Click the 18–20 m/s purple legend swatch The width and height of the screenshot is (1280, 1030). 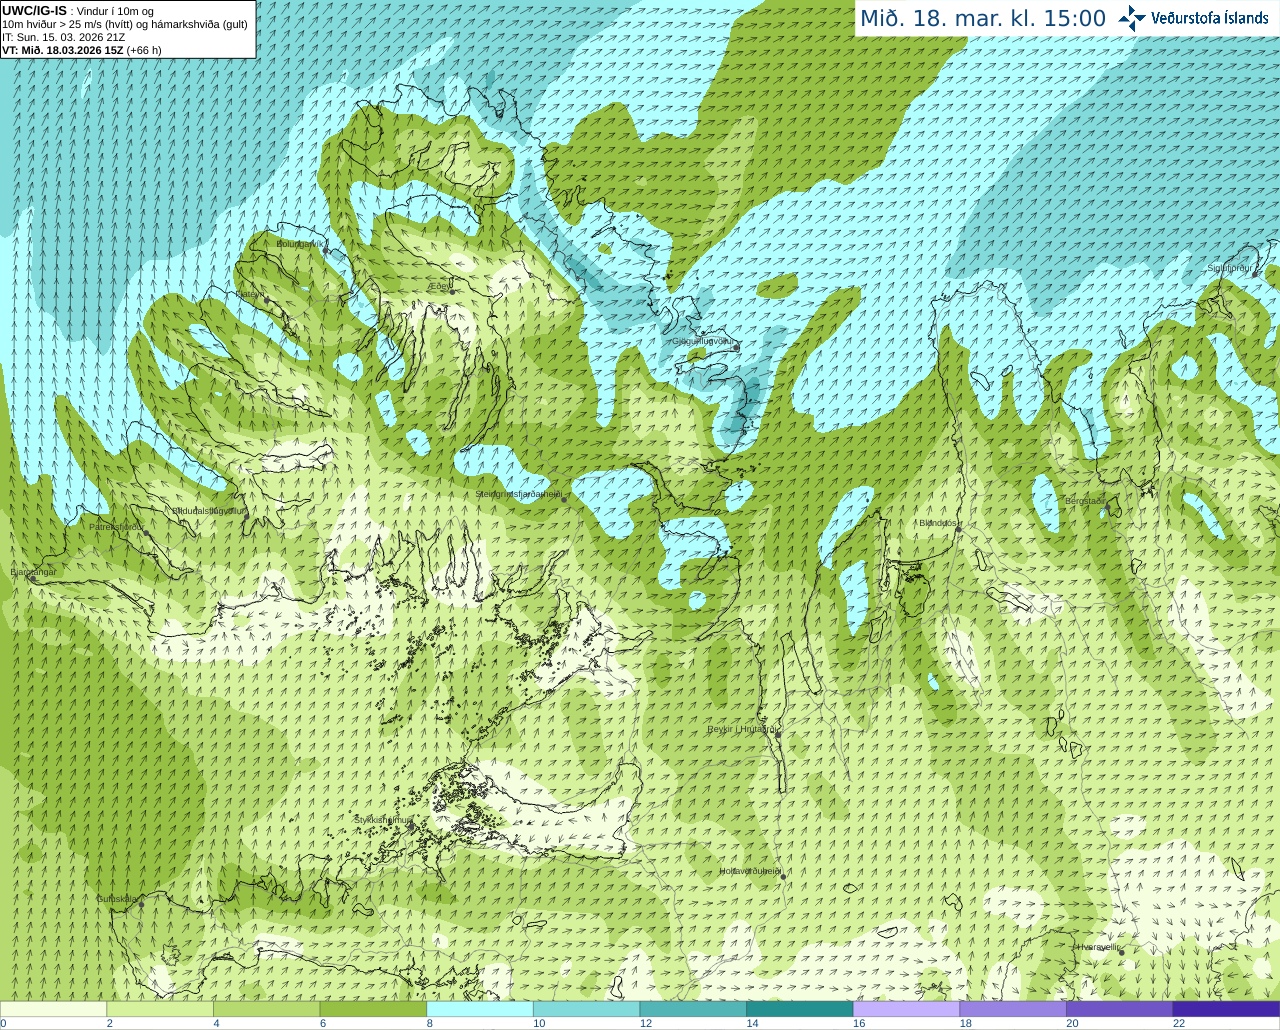coord(1013,1009)
